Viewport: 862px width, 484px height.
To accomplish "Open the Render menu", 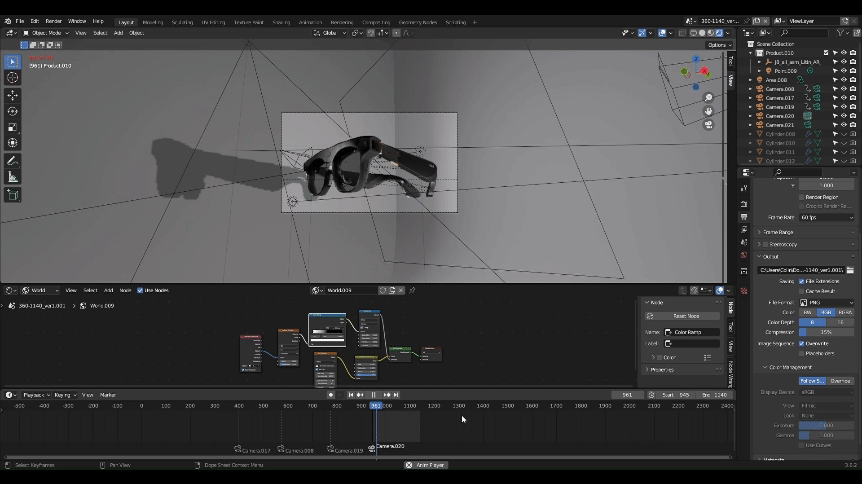I will tap(53, 21).
